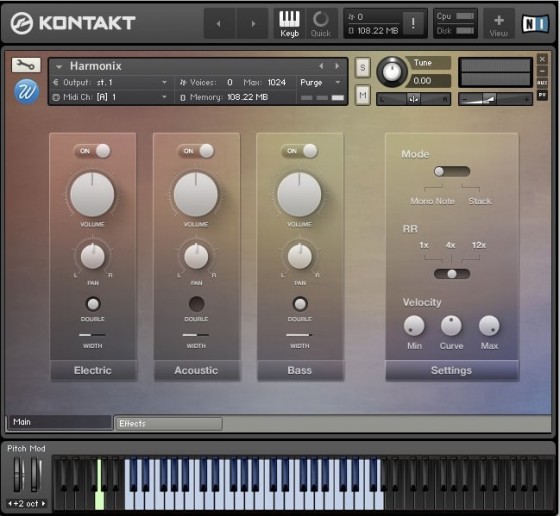The width and height of the screenshot is (560, 516).
Task: Toggle the Bass Double button
Action: tap(300, 304)
